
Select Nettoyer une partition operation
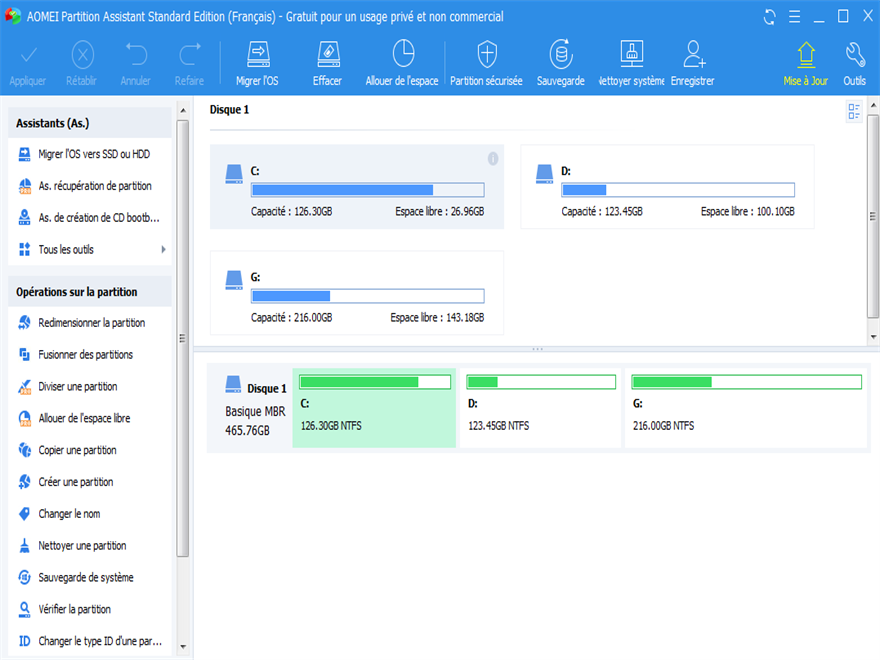click(x=90, y=546)
